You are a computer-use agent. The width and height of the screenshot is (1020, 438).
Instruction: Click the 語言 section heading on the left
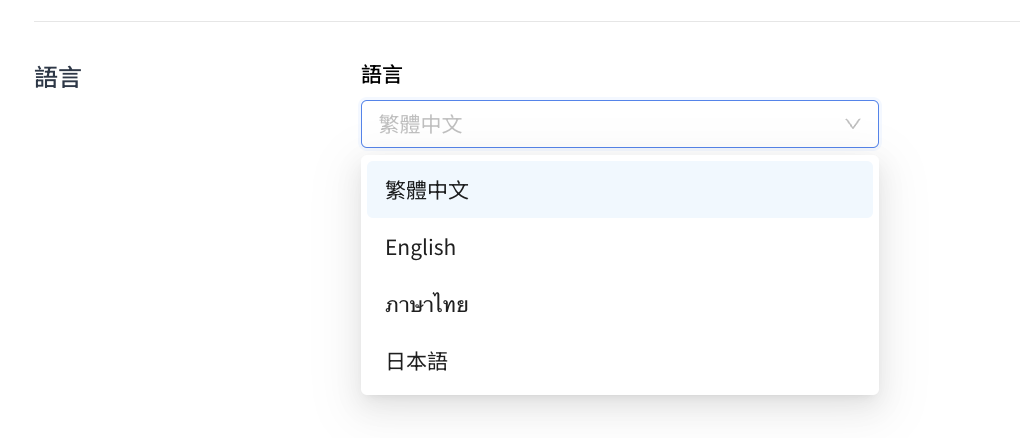(57, 77)
